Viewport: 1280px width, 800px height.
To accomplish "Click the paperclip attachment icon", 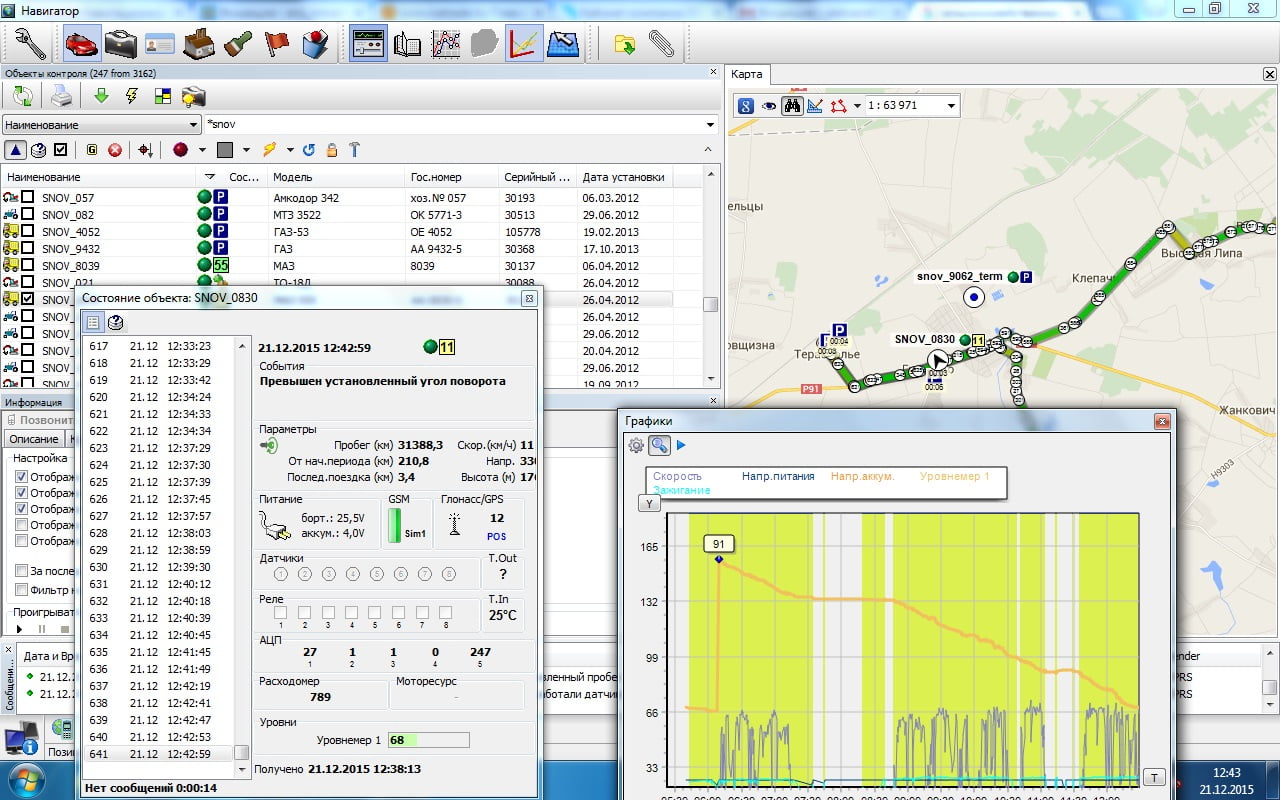I will (x=661, y=44).
